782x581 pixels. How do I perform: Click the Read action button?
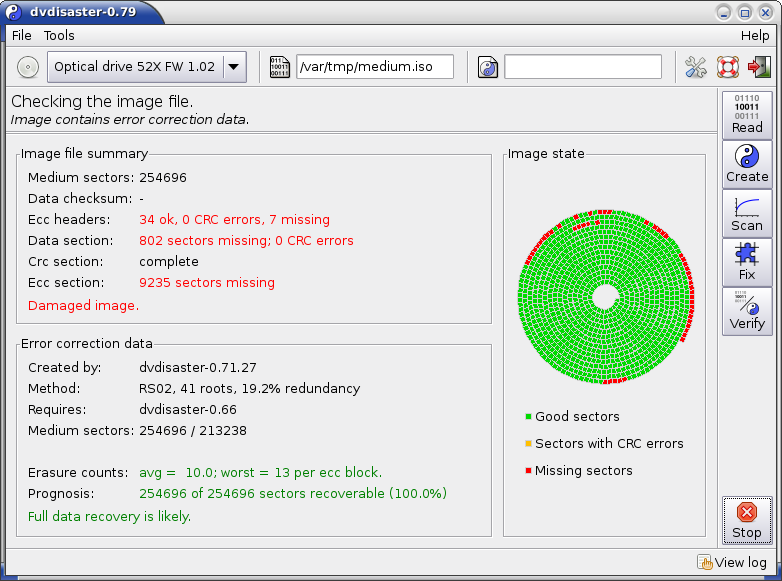point(747,114)
